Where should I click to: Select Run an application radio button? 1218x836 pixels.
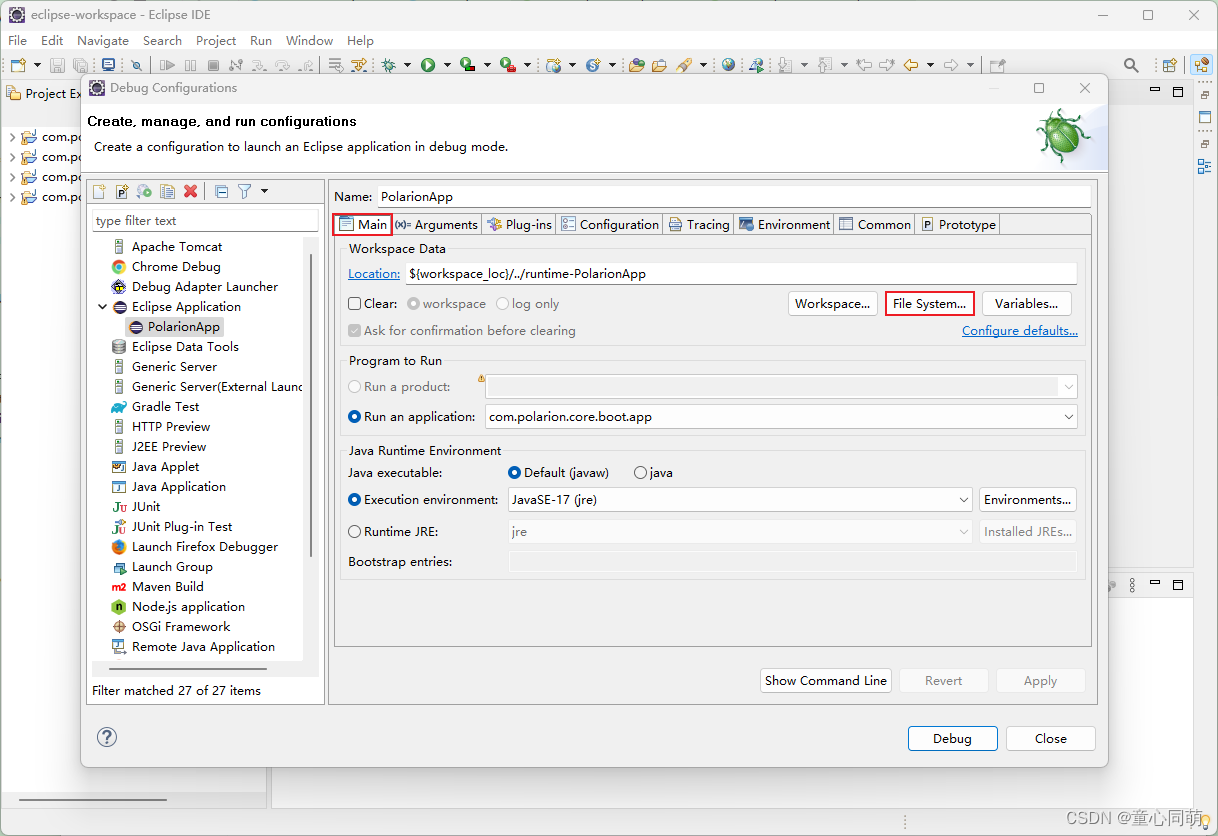point(354,416)
